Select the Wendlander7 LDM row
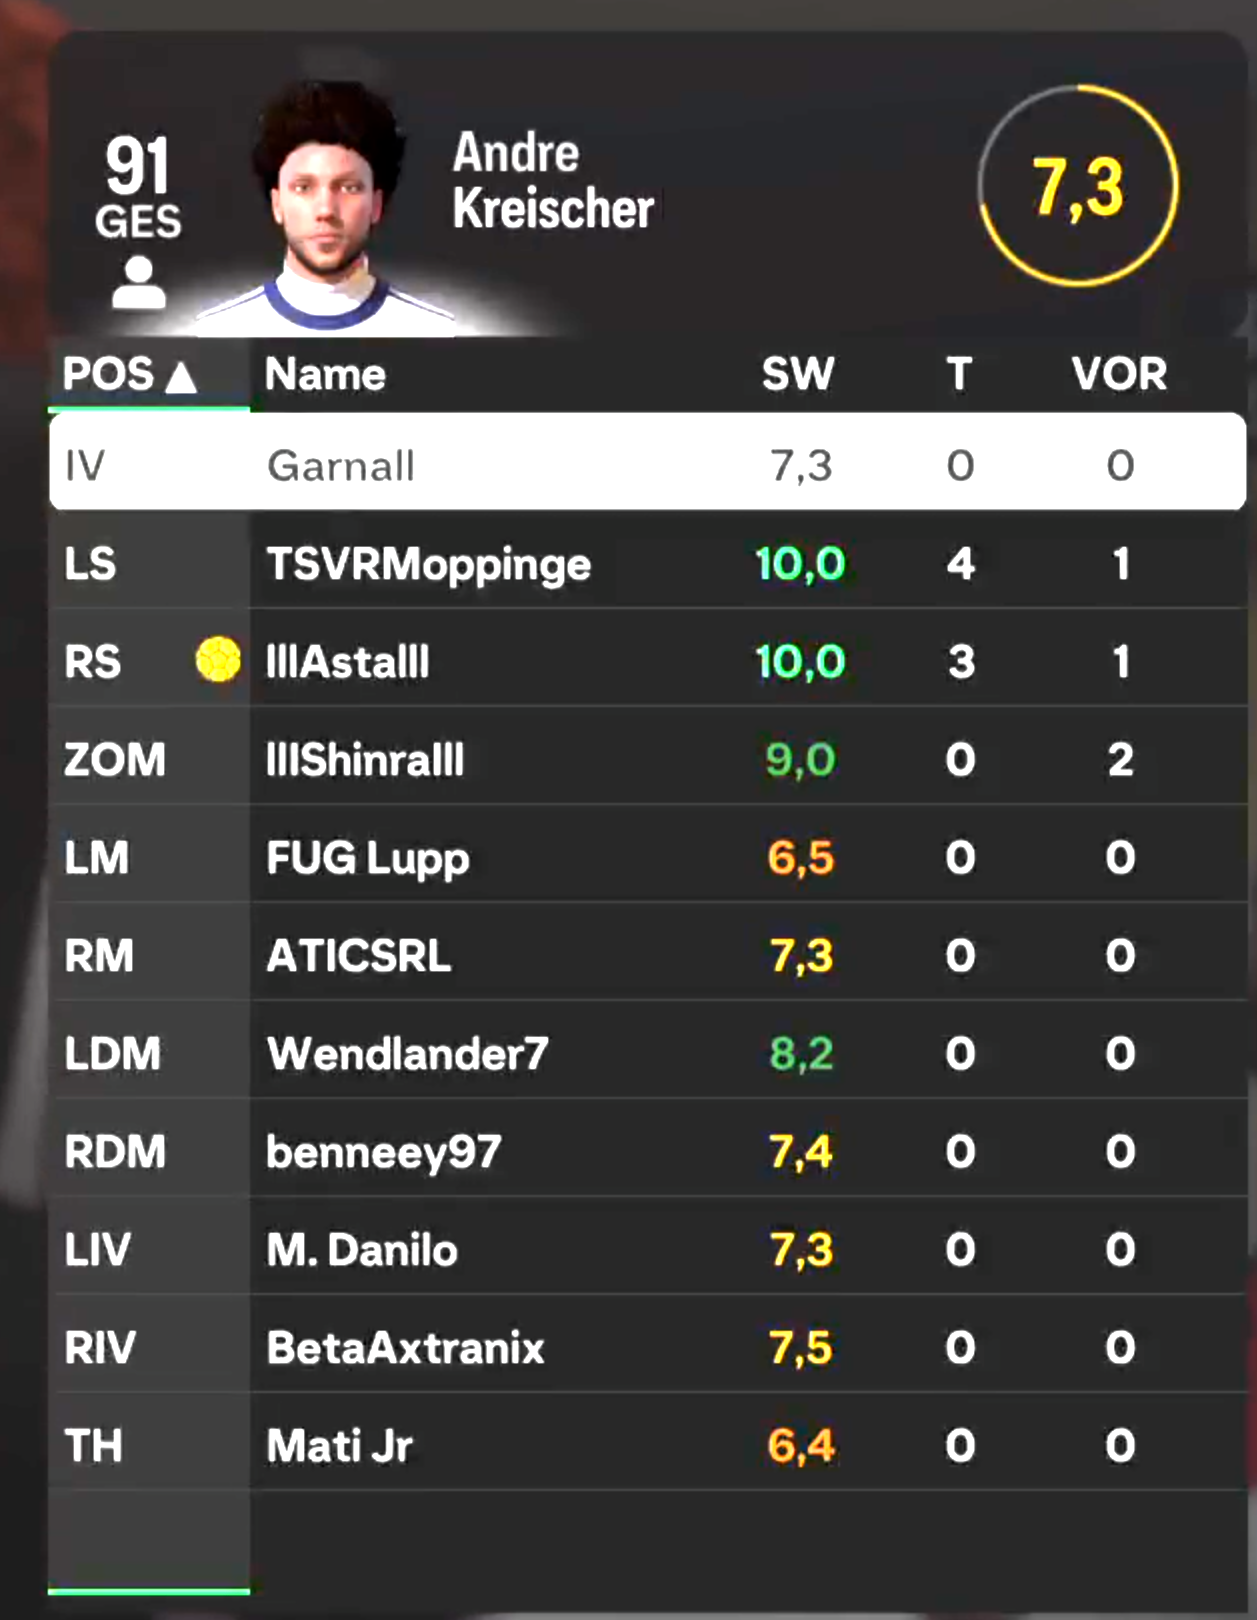This screenshot has width=1257, height=1620. click(x=648, y=1053)
